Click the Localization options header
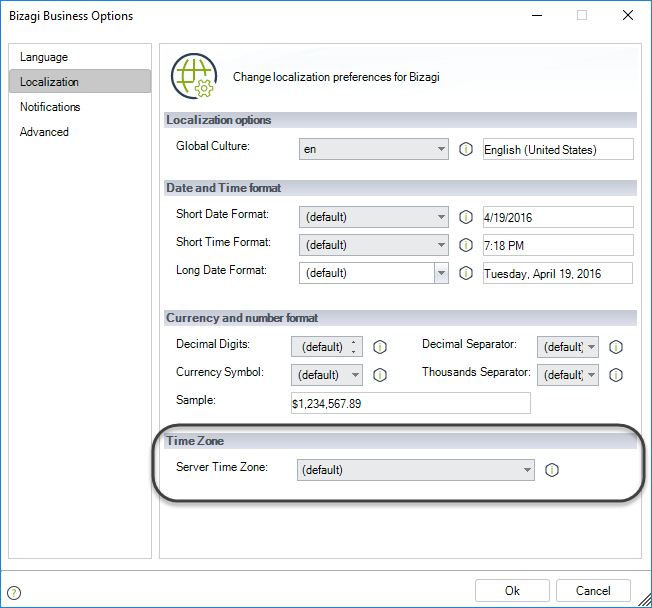This screenshot has width=652, height=608. [400, 120]
